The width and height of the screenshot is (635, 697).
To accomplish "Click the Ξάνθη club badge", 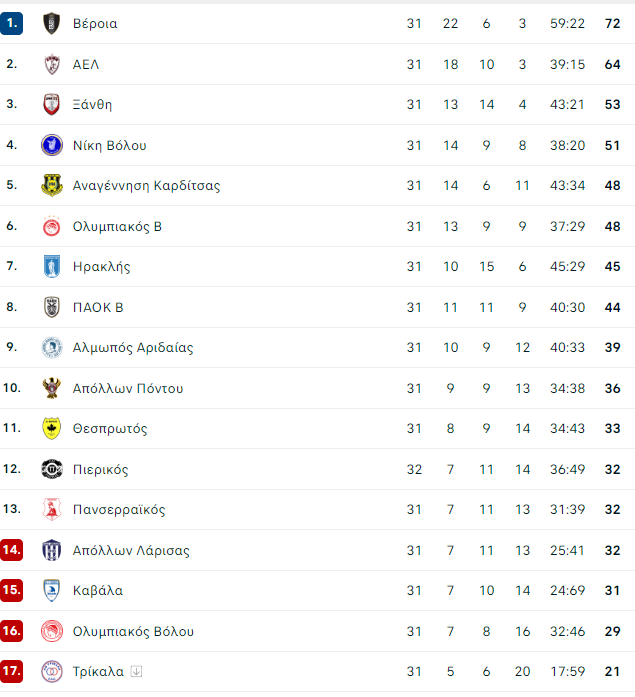I will 52,104.
